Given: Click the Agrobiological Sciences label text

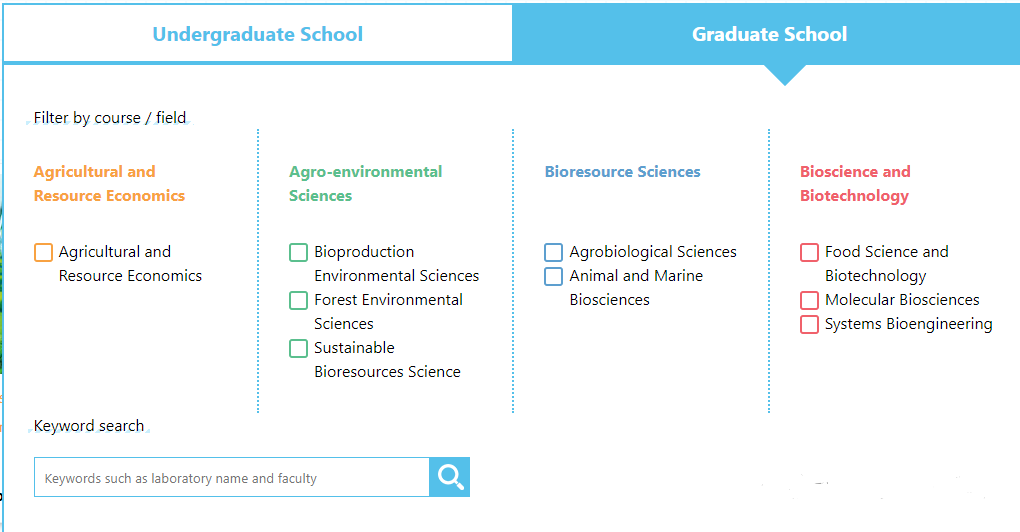Looking at the screenshot, I should click(x=653, y=252).
